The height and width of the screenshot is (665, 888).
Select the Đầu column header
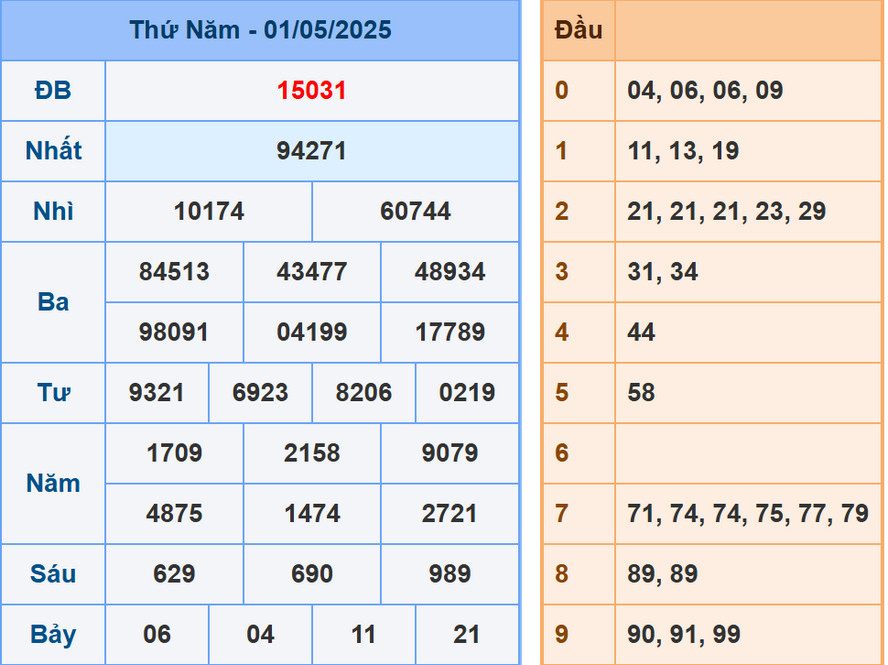click(x=578, y=30)
